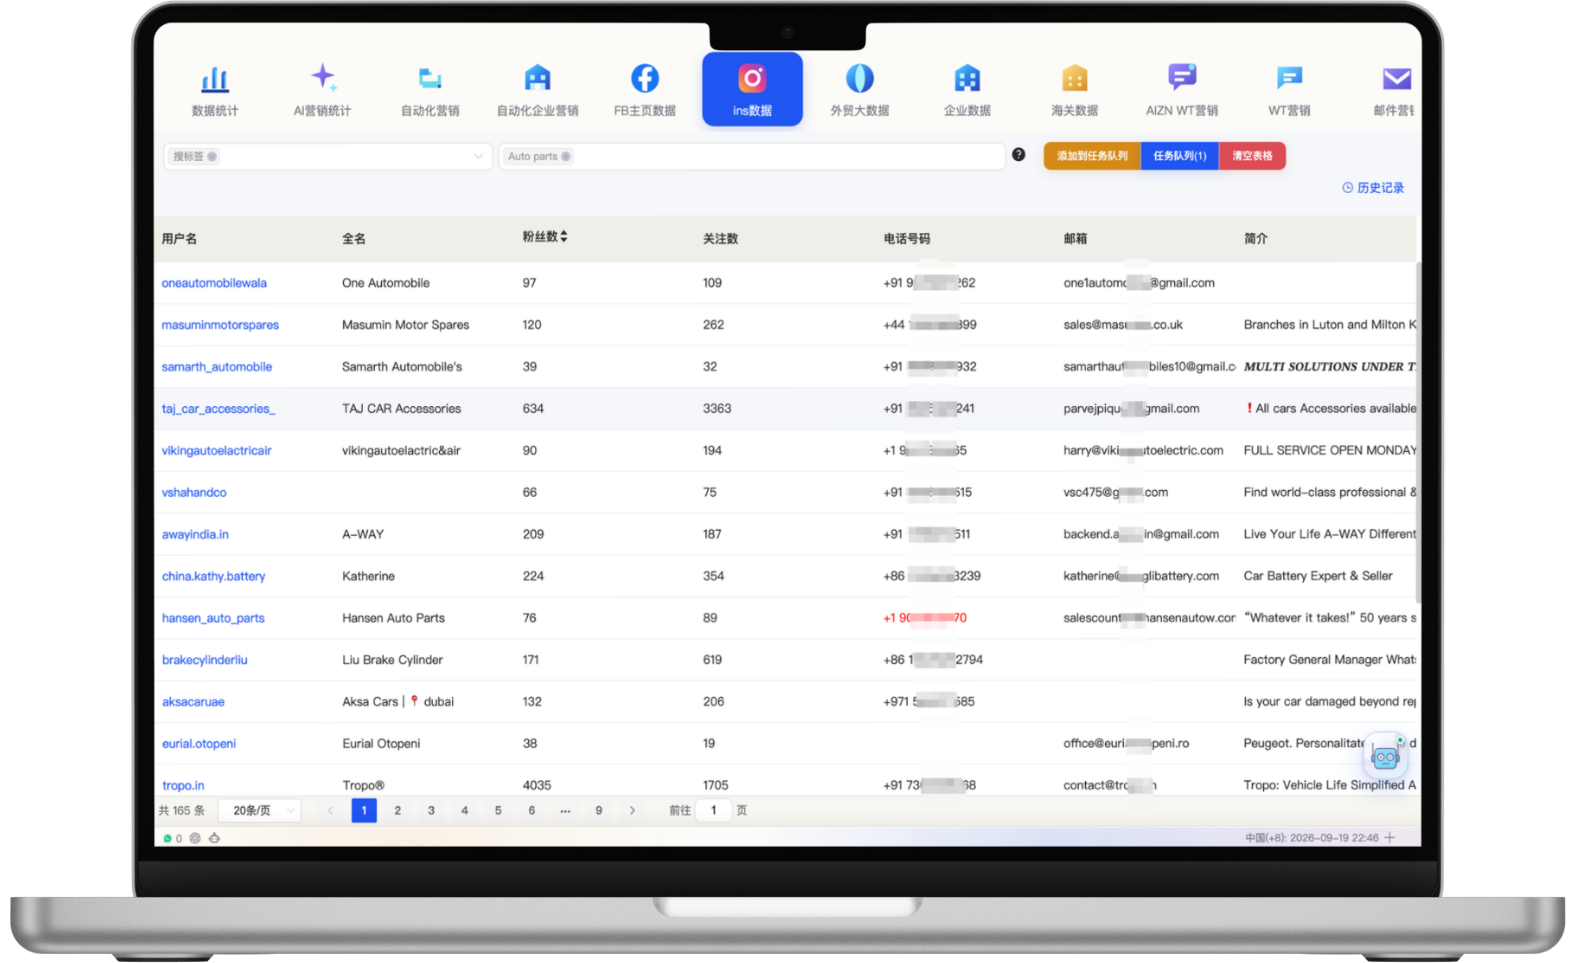Open the 企业数据 module
Image resolution: width=1575 pixels, height=963 pixels.
pos(967,90)
